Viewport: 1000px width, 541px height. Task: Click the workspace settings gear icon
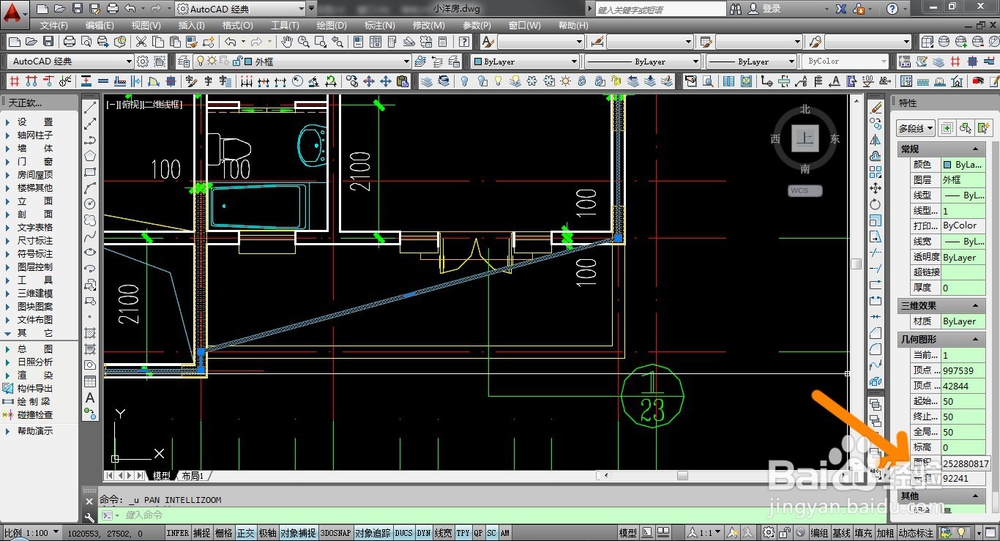coord(143,61)
